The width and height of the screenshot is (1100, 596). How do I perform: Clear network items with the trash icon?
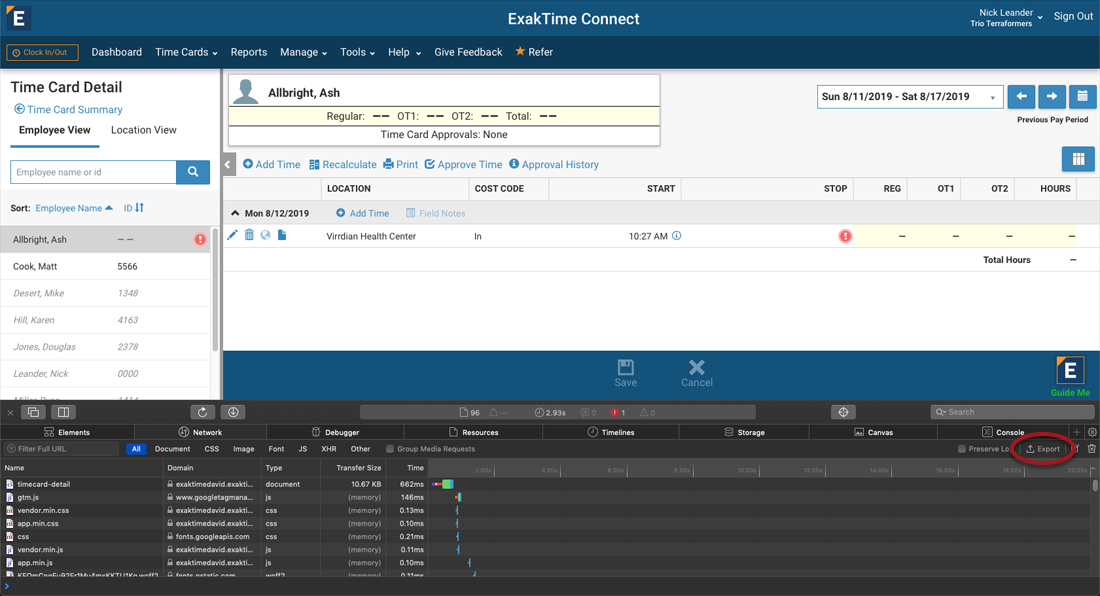[1092, 449]
